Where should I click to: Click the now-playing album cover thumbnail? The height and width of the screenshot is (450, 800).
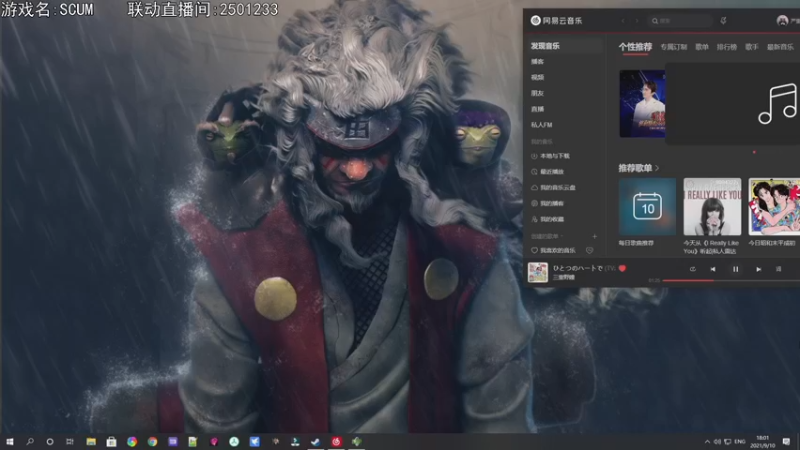[538, 272]
